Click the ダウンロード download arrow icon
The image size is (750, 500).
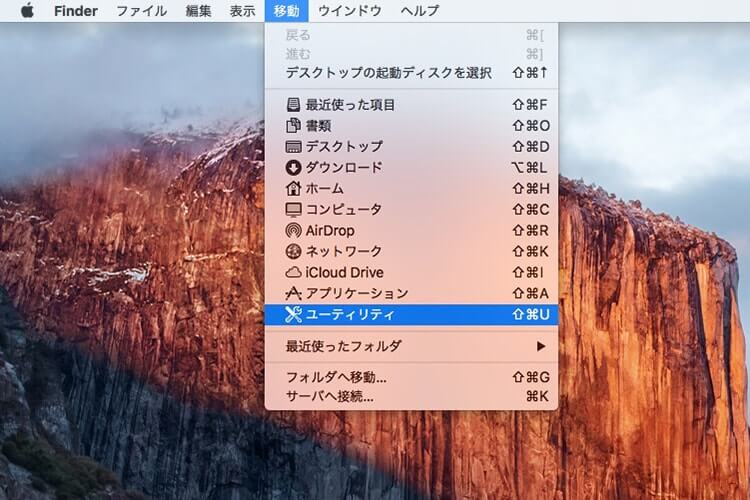[x=293, y=167]
